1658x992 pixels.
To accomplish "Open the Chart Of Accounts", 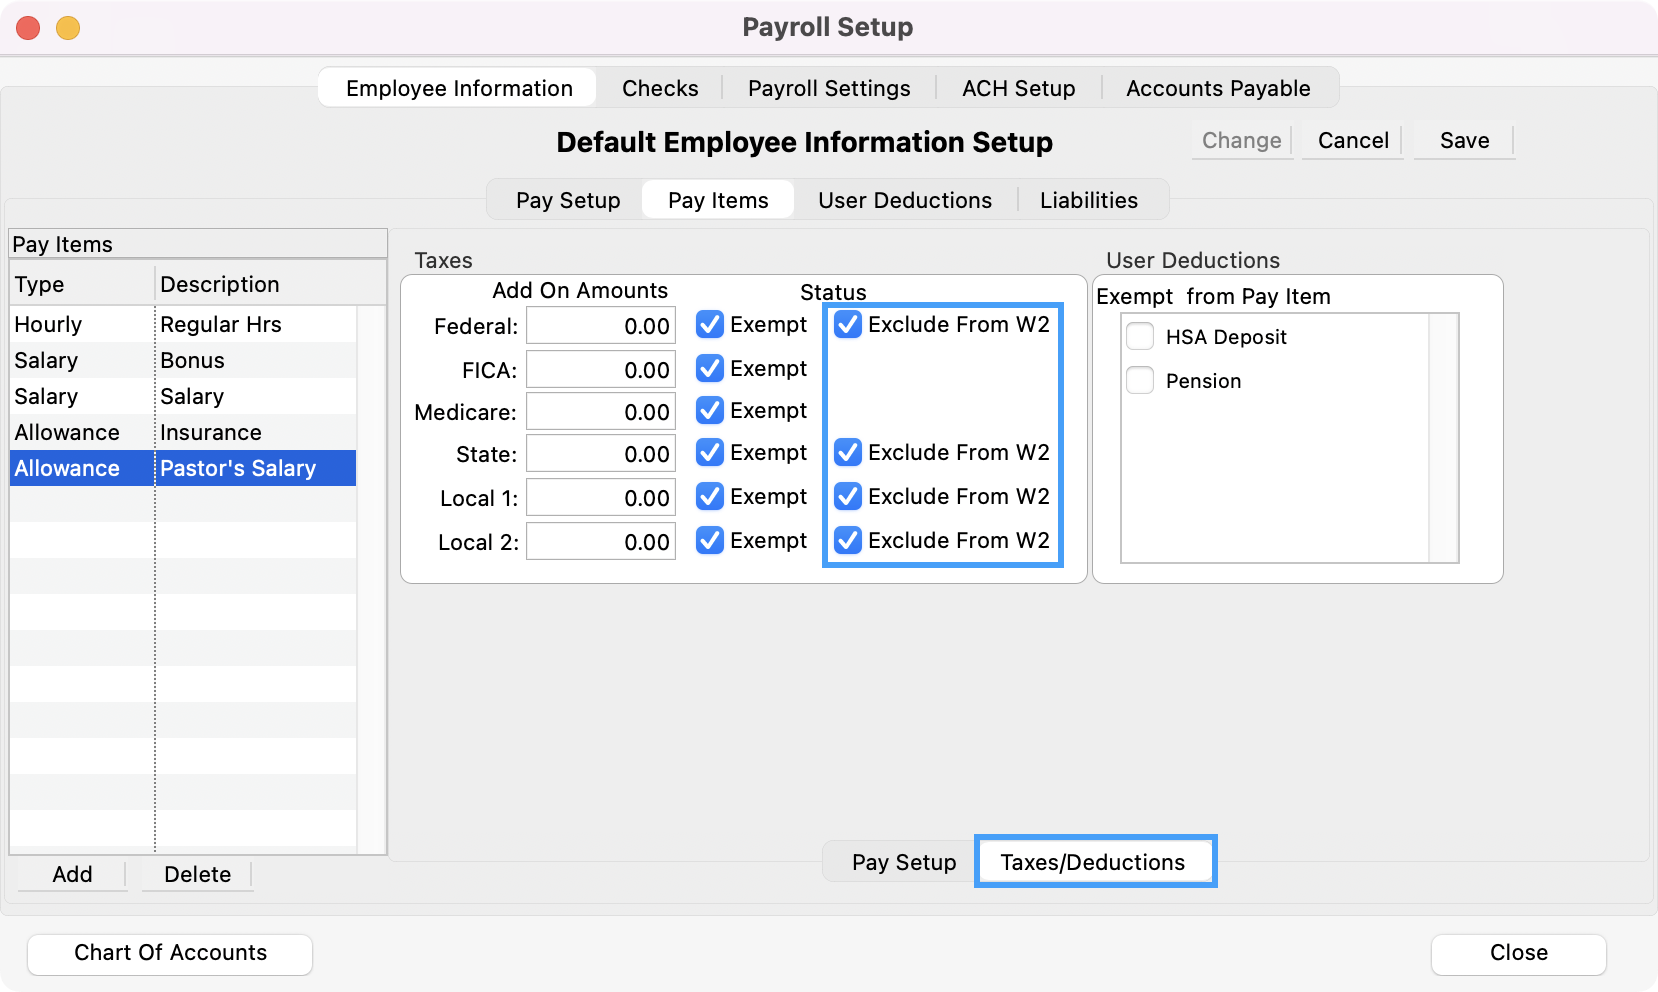I will pos(170,953).
